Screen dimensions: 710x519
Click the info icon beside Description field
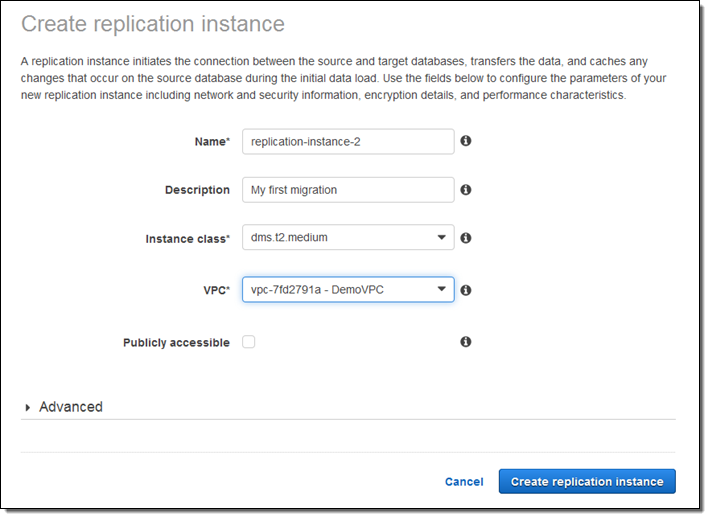tap(466, 189)
